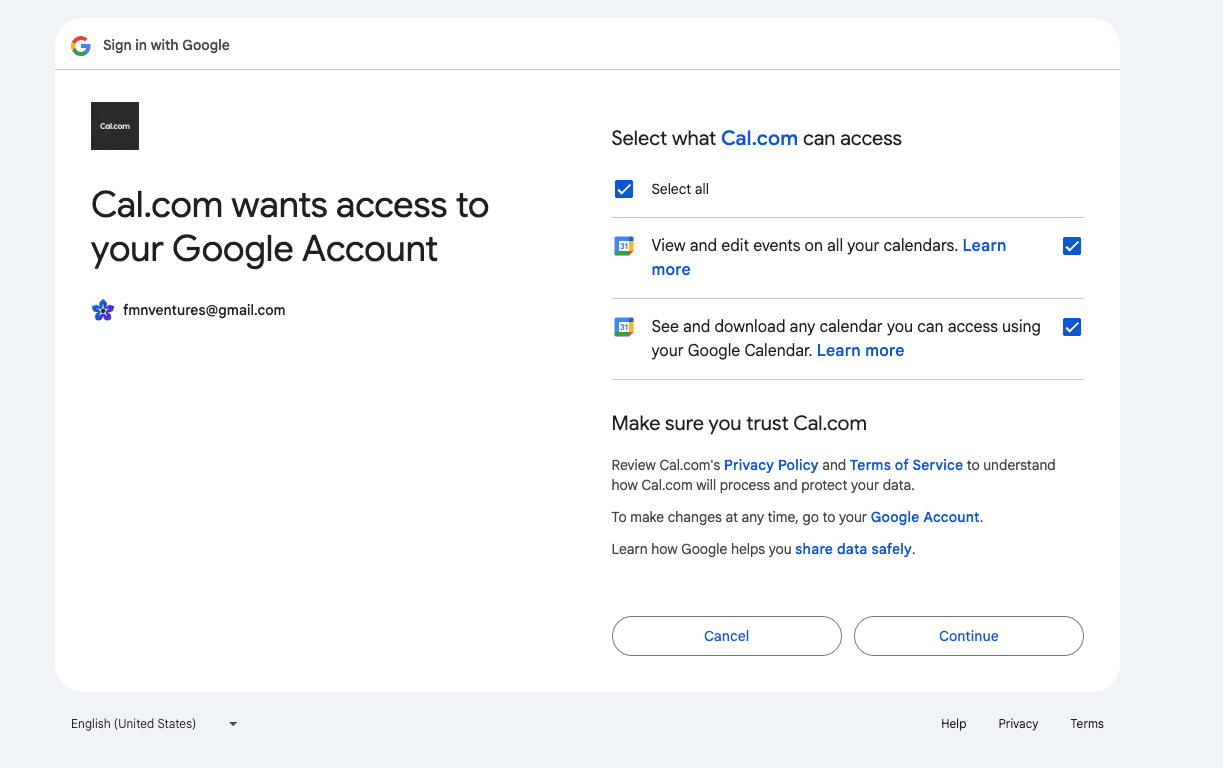
Task: Click the Calendar icon beside see and download permission
Action: (x=624, y=327)
